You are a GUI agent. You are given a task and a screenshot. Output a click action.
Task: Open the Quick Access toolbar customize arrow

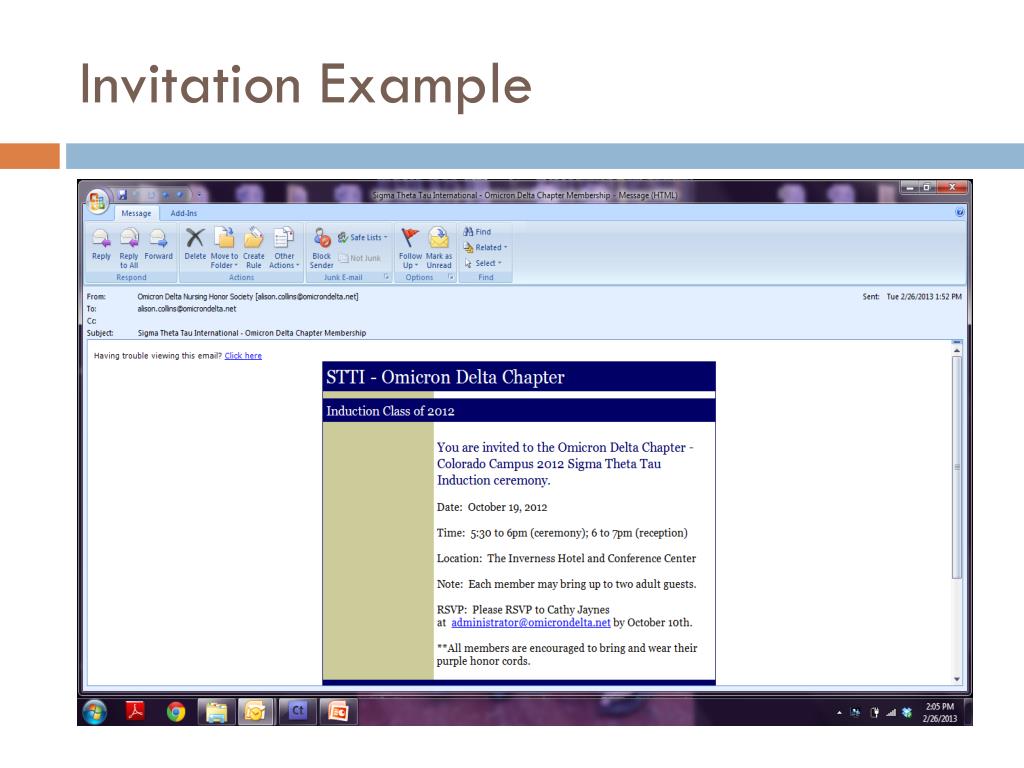point(199,195)
